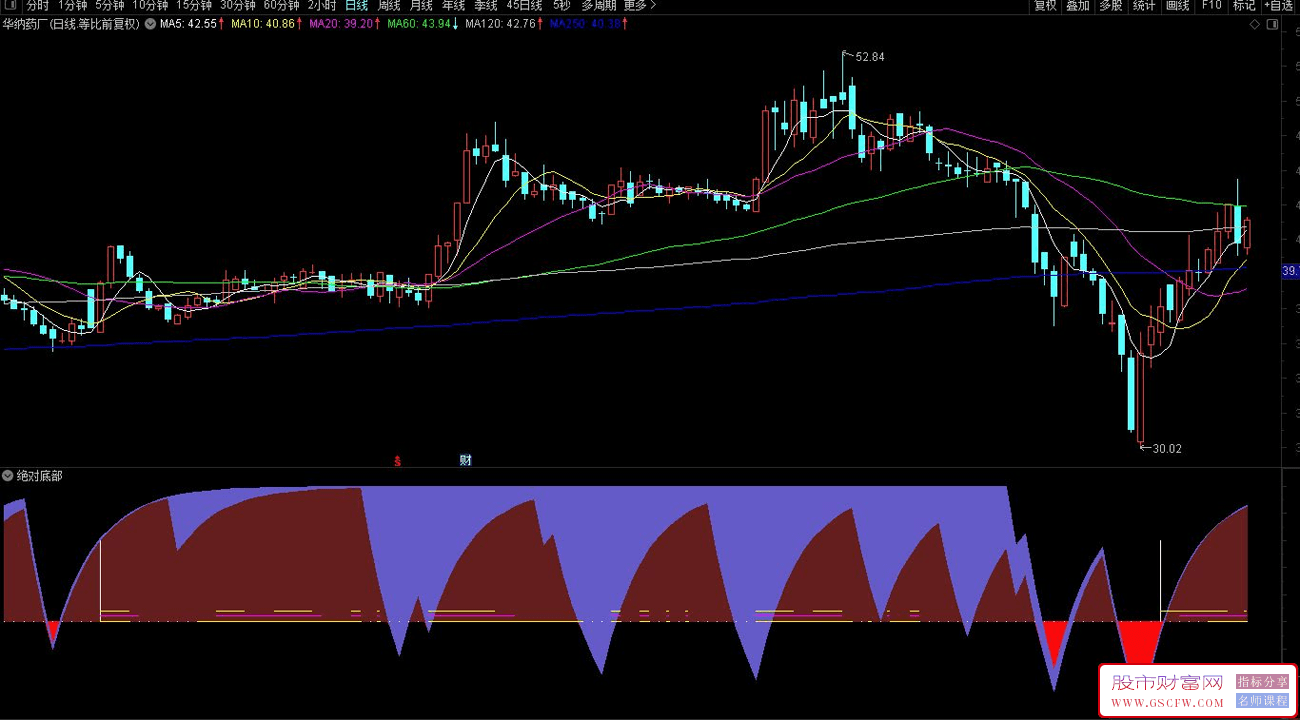The width and height of the screenshot is (1300, 720).
Task: Toggle the side panel layout icon
Action: (x=1272, y=24)
